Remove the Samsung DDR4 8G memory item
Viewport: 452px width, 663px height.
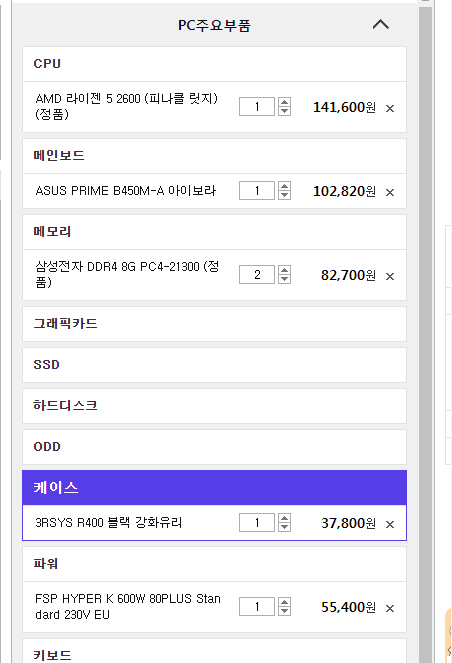point(390,277)
